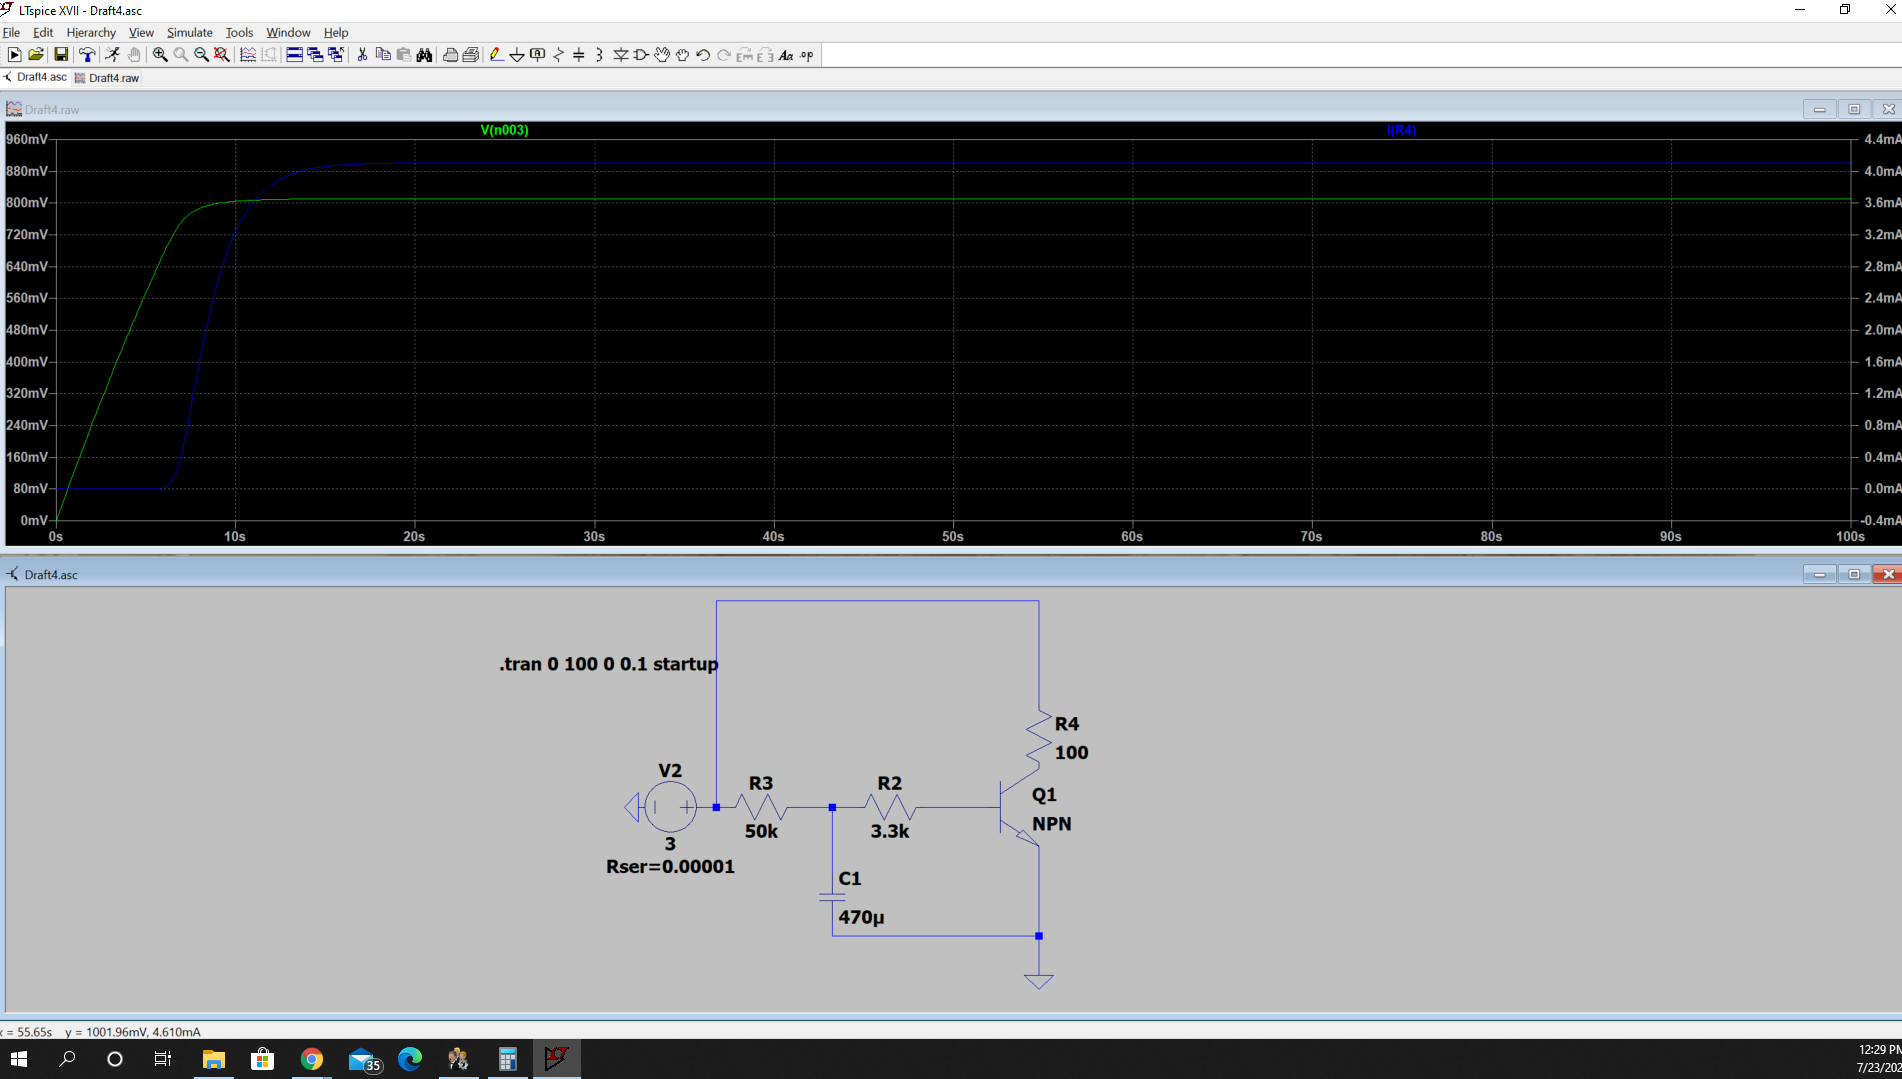Screen dimensions: 1902x1079
Task: Tile windows horizontally via toolbar icon
Action: (x=294, y=55)
